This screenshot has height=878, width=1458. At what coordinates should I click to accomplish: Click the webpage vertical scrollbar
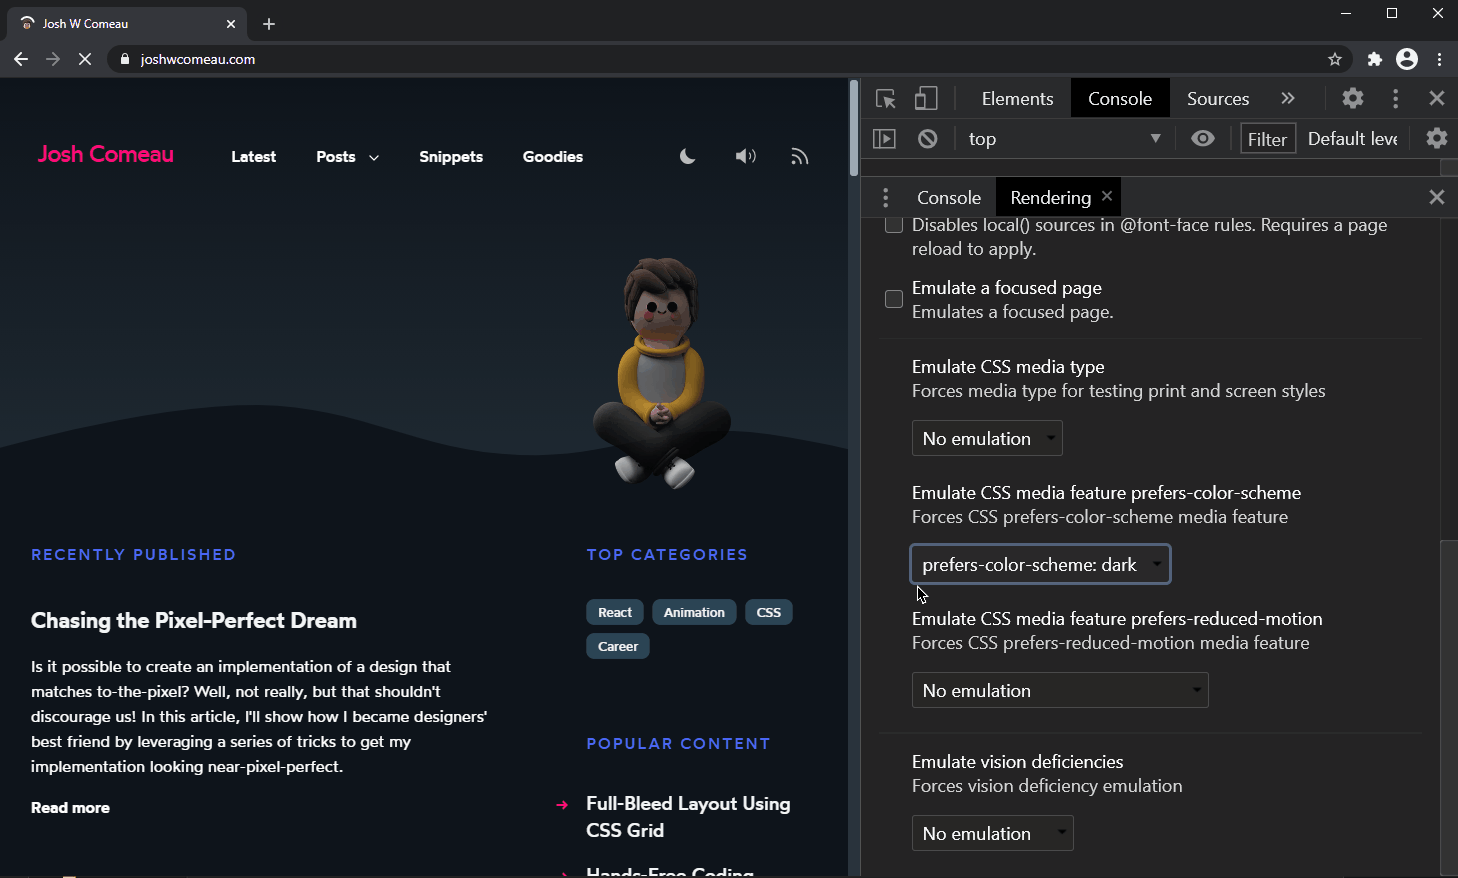pos(854,128)
